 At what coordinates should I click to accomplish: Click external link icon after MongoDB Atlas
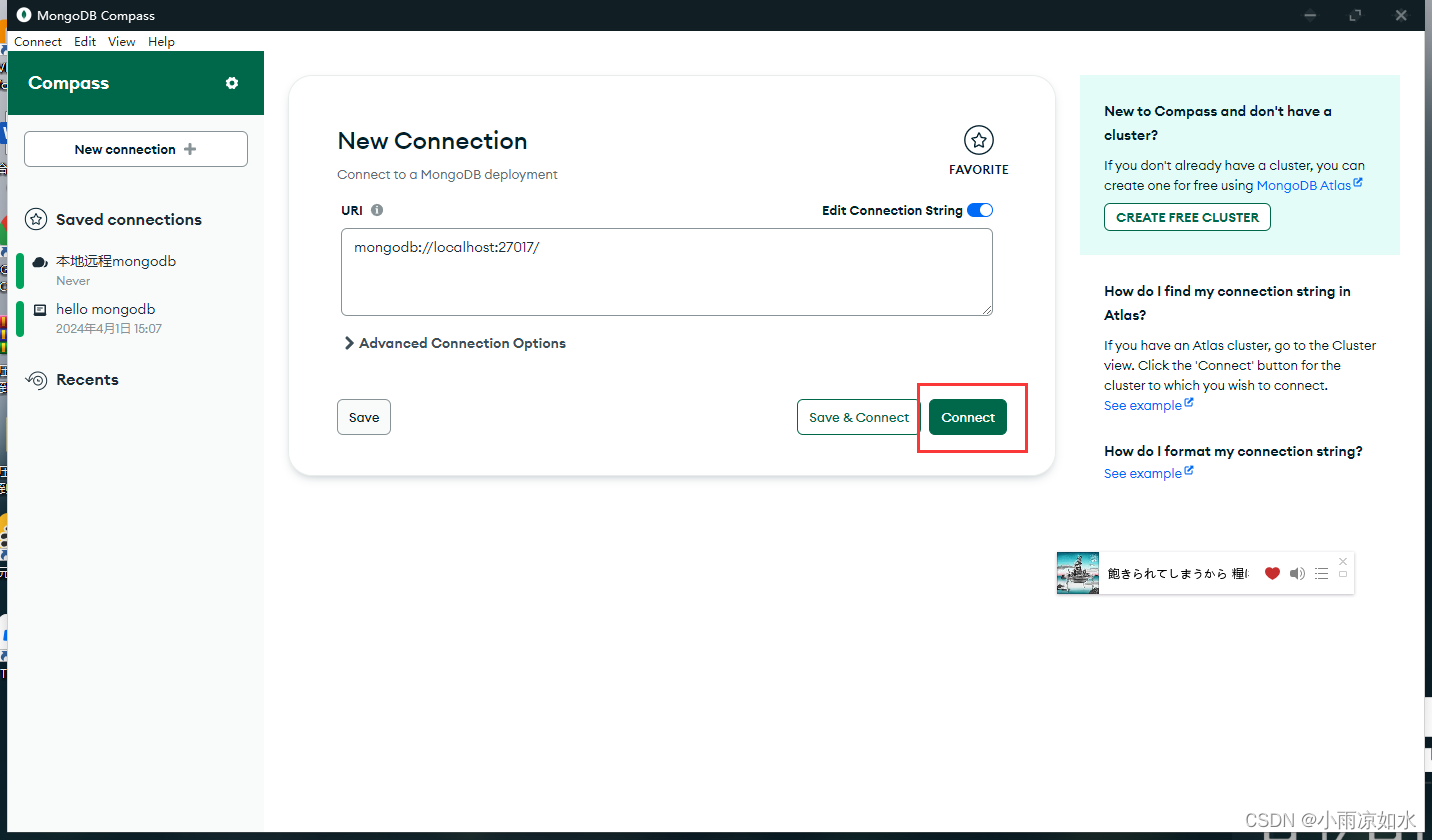tap(1358, 184)
